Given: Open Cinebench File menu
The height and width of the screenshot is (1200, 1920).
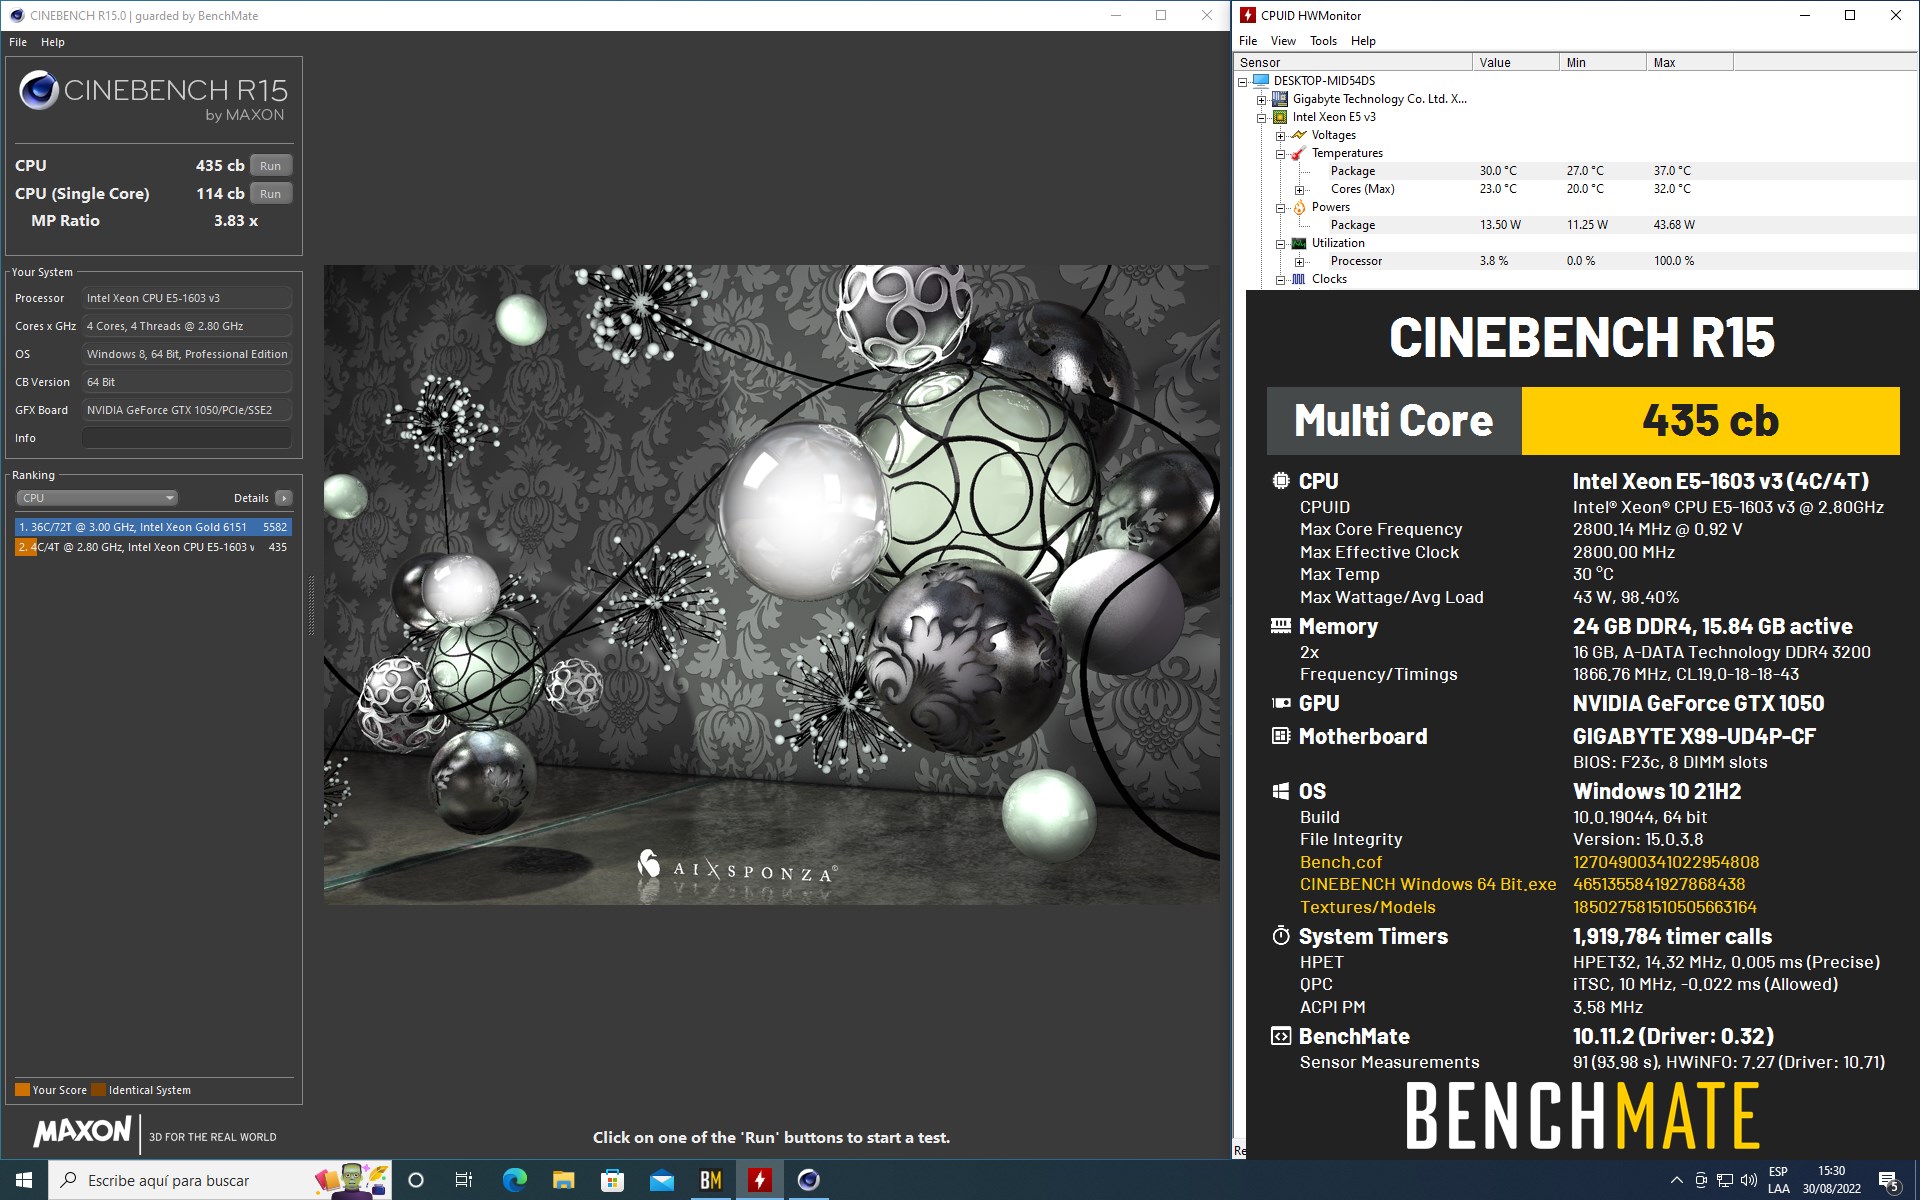Looking at the screenshot, I should pos(18,42).
